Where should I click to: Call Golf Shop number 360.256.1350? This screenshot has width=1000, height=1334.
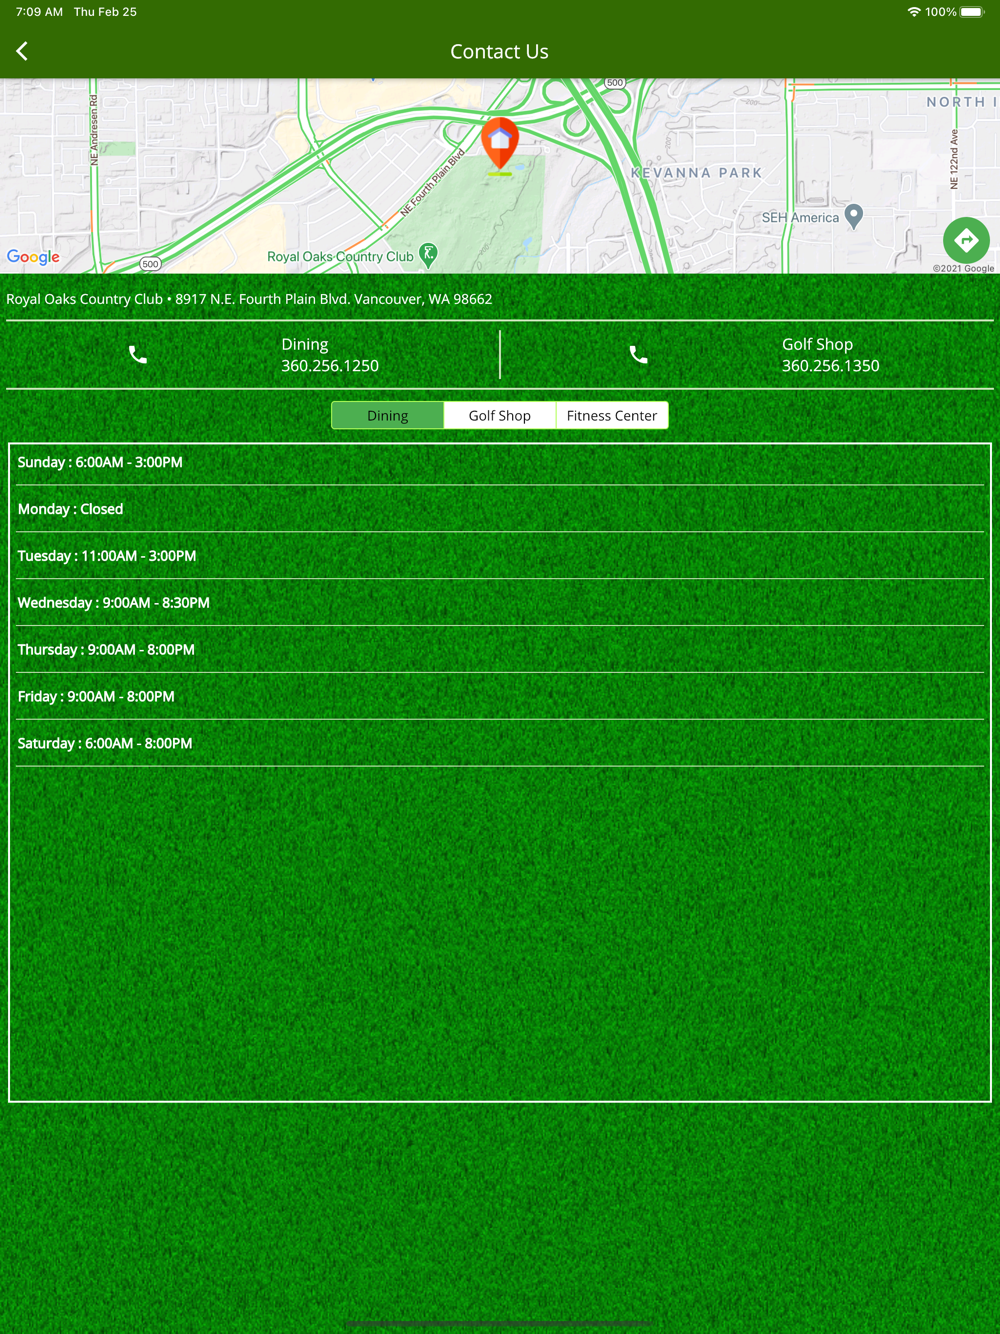click(x=830, y=366)
